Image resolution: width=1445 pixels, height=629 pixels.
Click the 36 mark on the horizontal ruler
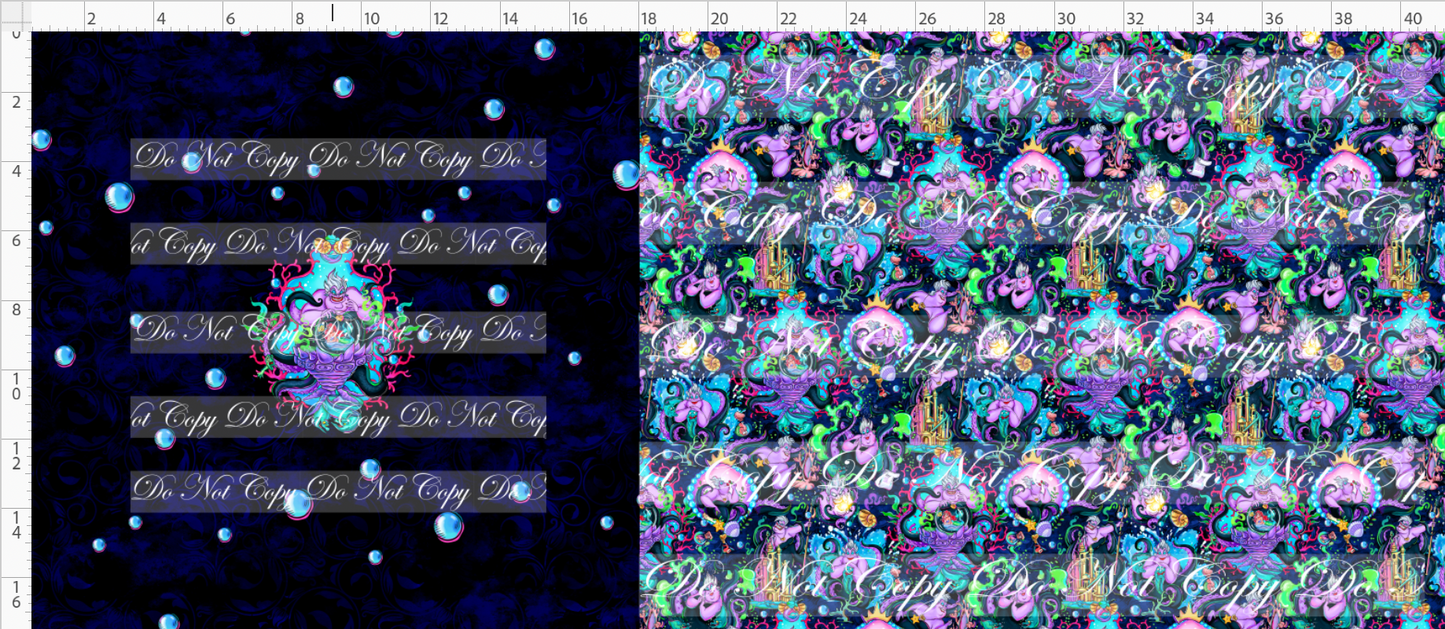(1274, 18)
